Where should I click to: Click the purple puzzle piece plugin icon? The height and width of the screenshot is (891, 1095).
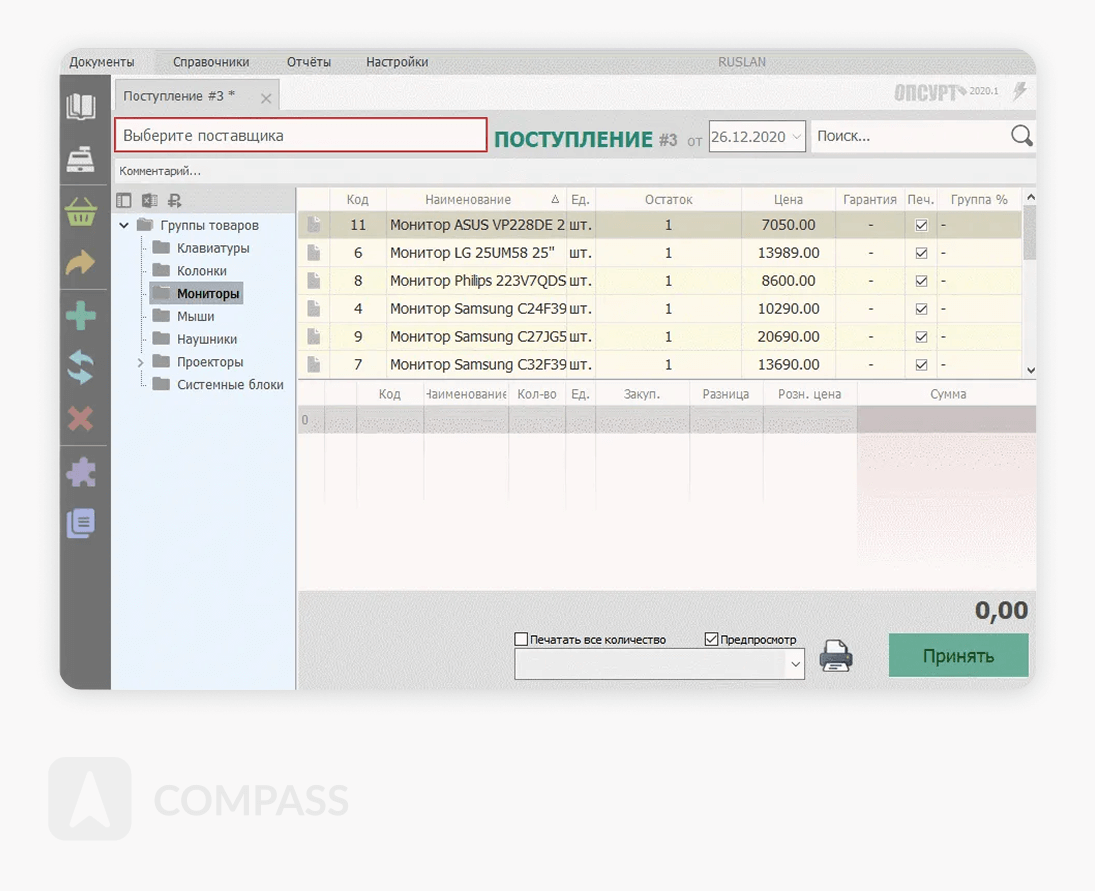(81, 472)
